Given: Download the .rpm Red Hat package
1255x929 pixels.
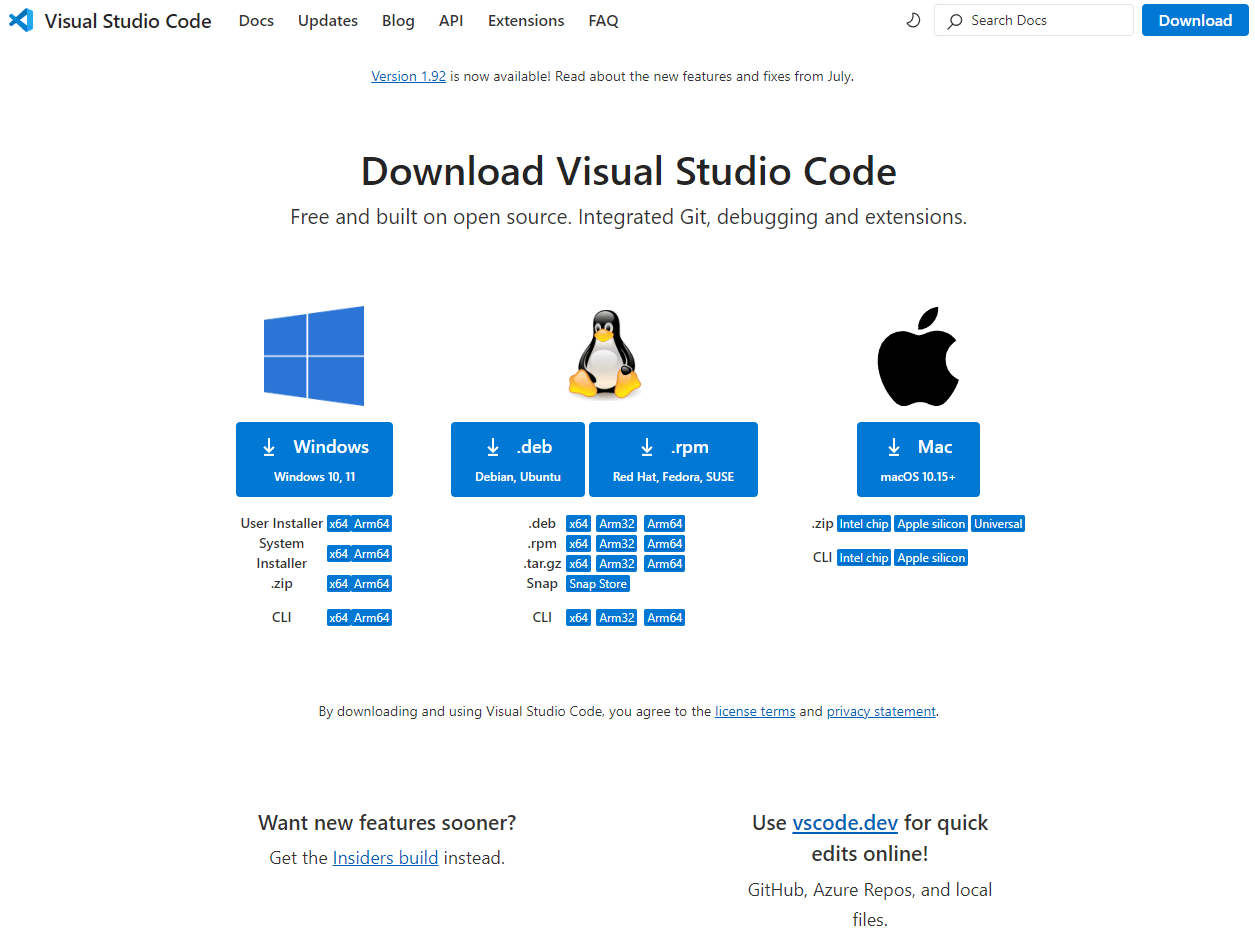Looking at the screenshot, I should [673, 459].
